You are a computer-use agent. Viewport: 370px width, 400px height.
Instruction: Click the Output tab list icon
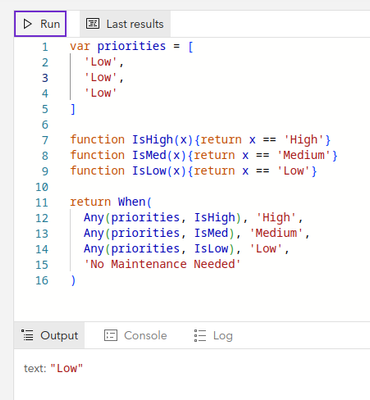(27, 335)
